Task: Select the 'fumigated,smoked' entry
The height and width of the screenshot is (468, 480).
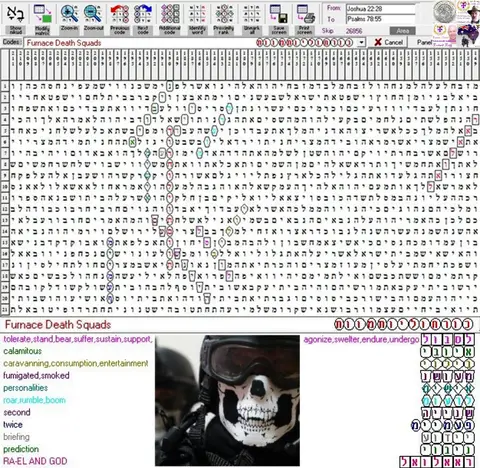Action: 36,376
